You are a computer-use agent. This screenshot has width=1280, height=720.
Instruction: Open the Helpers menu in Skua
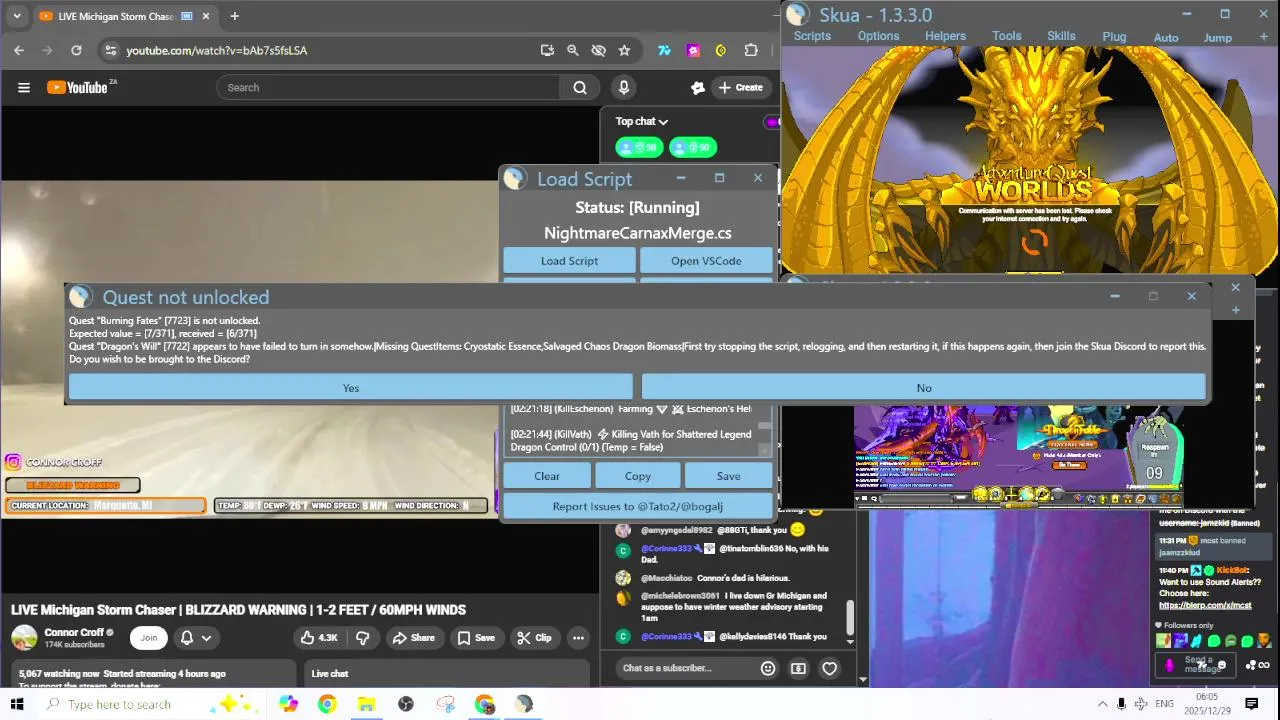945,36
